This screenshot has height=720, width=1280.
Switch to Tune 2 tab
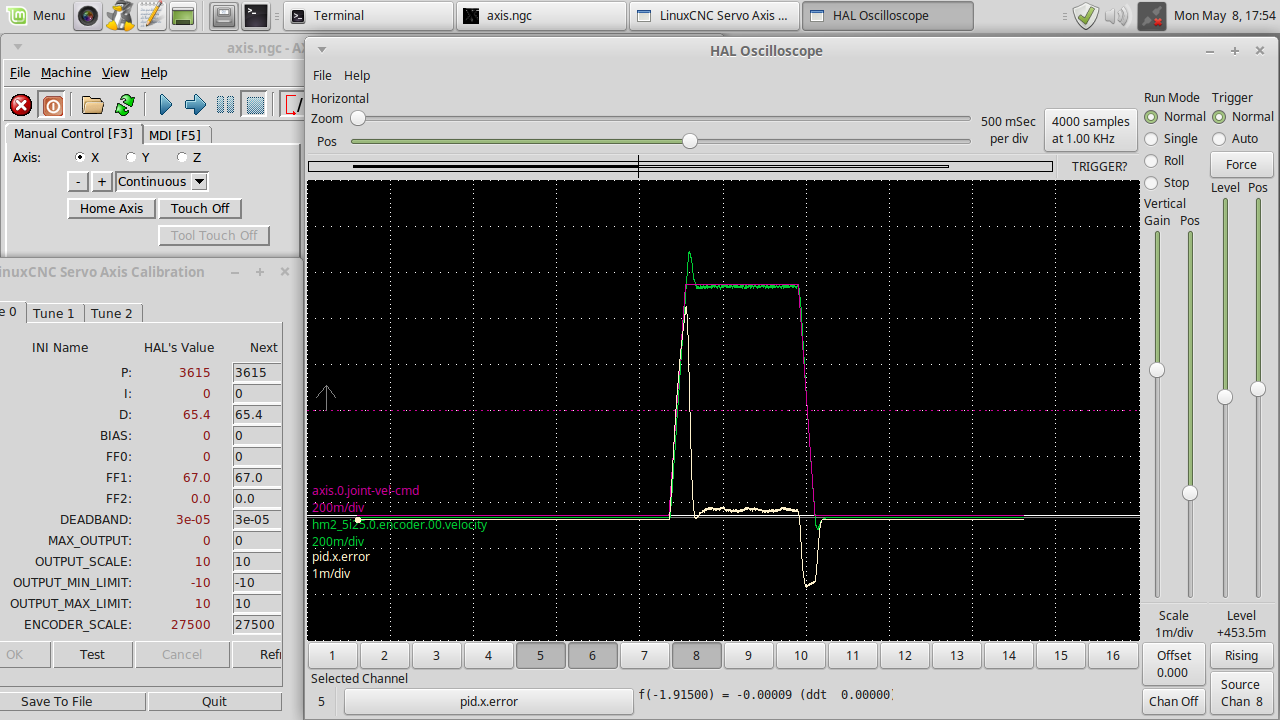(112, 313)
